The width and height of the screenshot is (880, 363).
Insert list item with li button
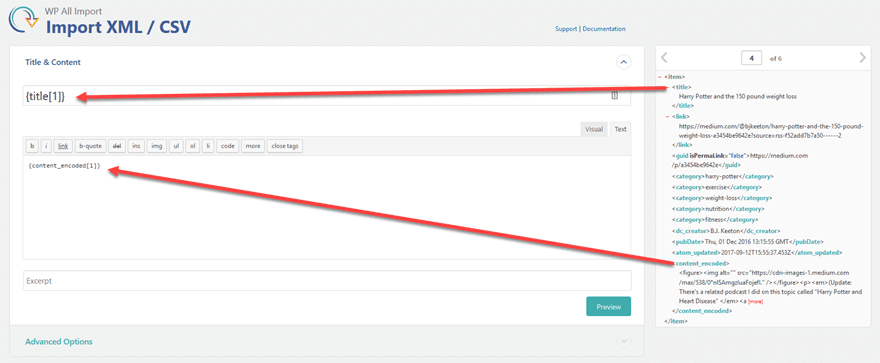[x=208, y=146]
